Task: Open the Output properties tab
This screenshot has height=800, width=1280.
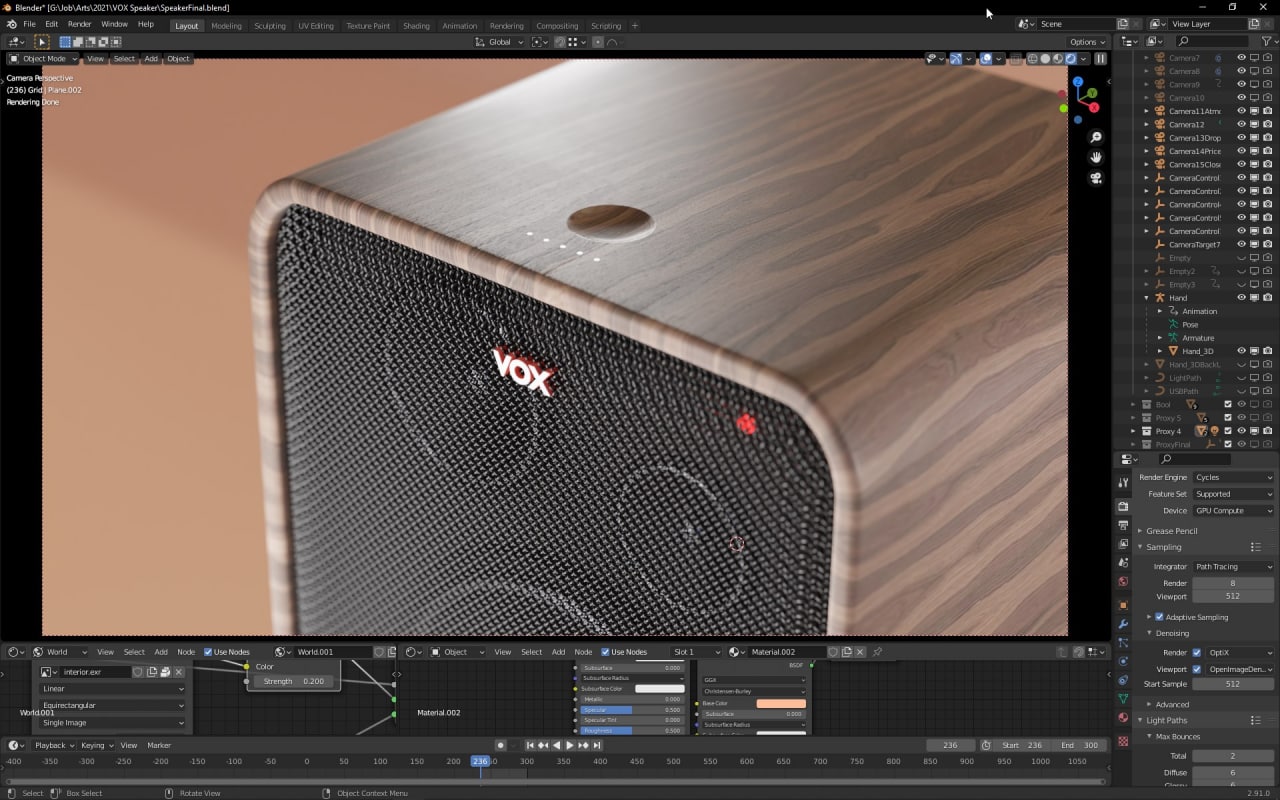Action: pos(1123,525)
